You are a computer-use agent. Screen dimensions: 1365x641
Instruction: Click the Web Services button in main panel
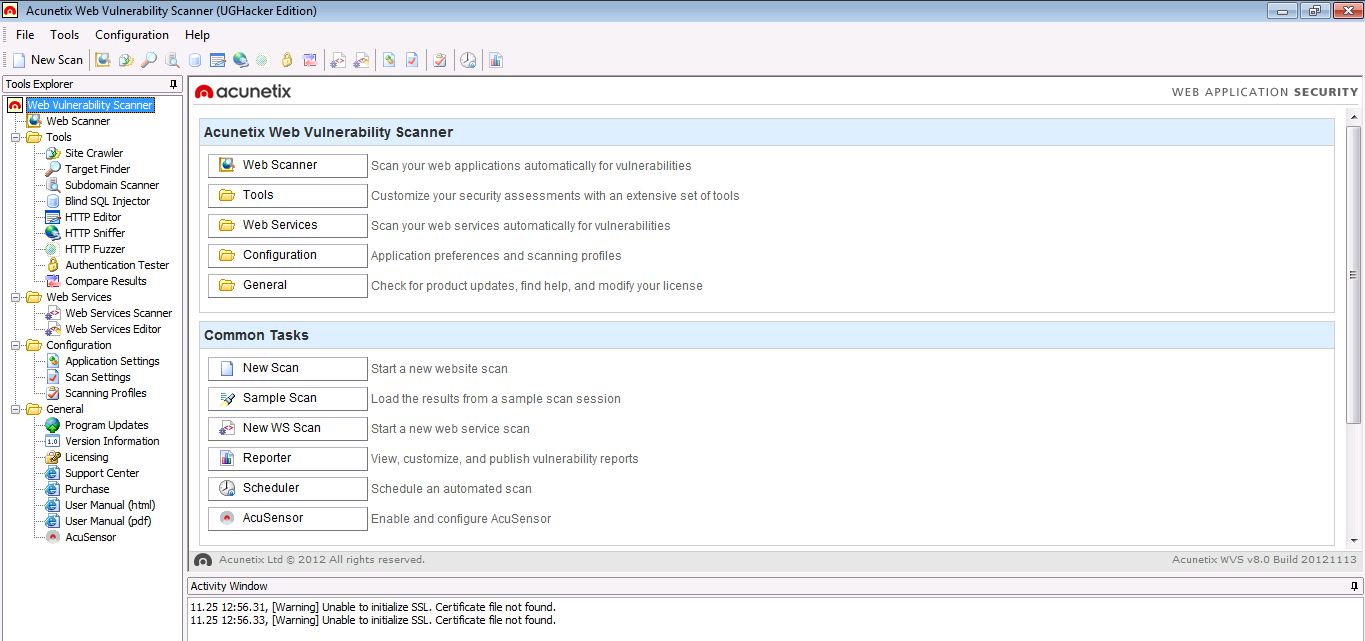[288, 226]
